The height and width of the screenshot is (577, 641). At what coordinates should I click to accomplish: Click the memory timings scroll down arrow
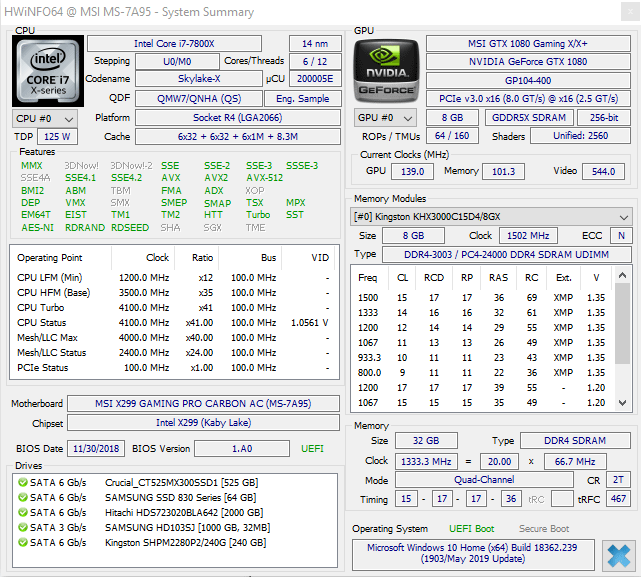click(622, 403)
